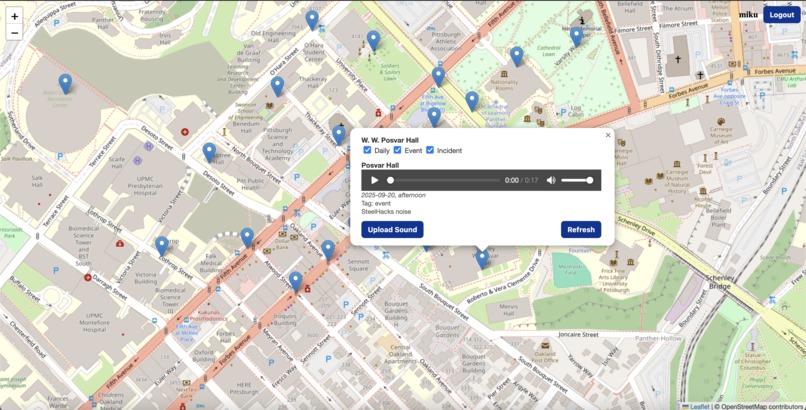Open the OpenStreetMap contributors link
Viewport: 806px width, 410px height.
point(762,406)
